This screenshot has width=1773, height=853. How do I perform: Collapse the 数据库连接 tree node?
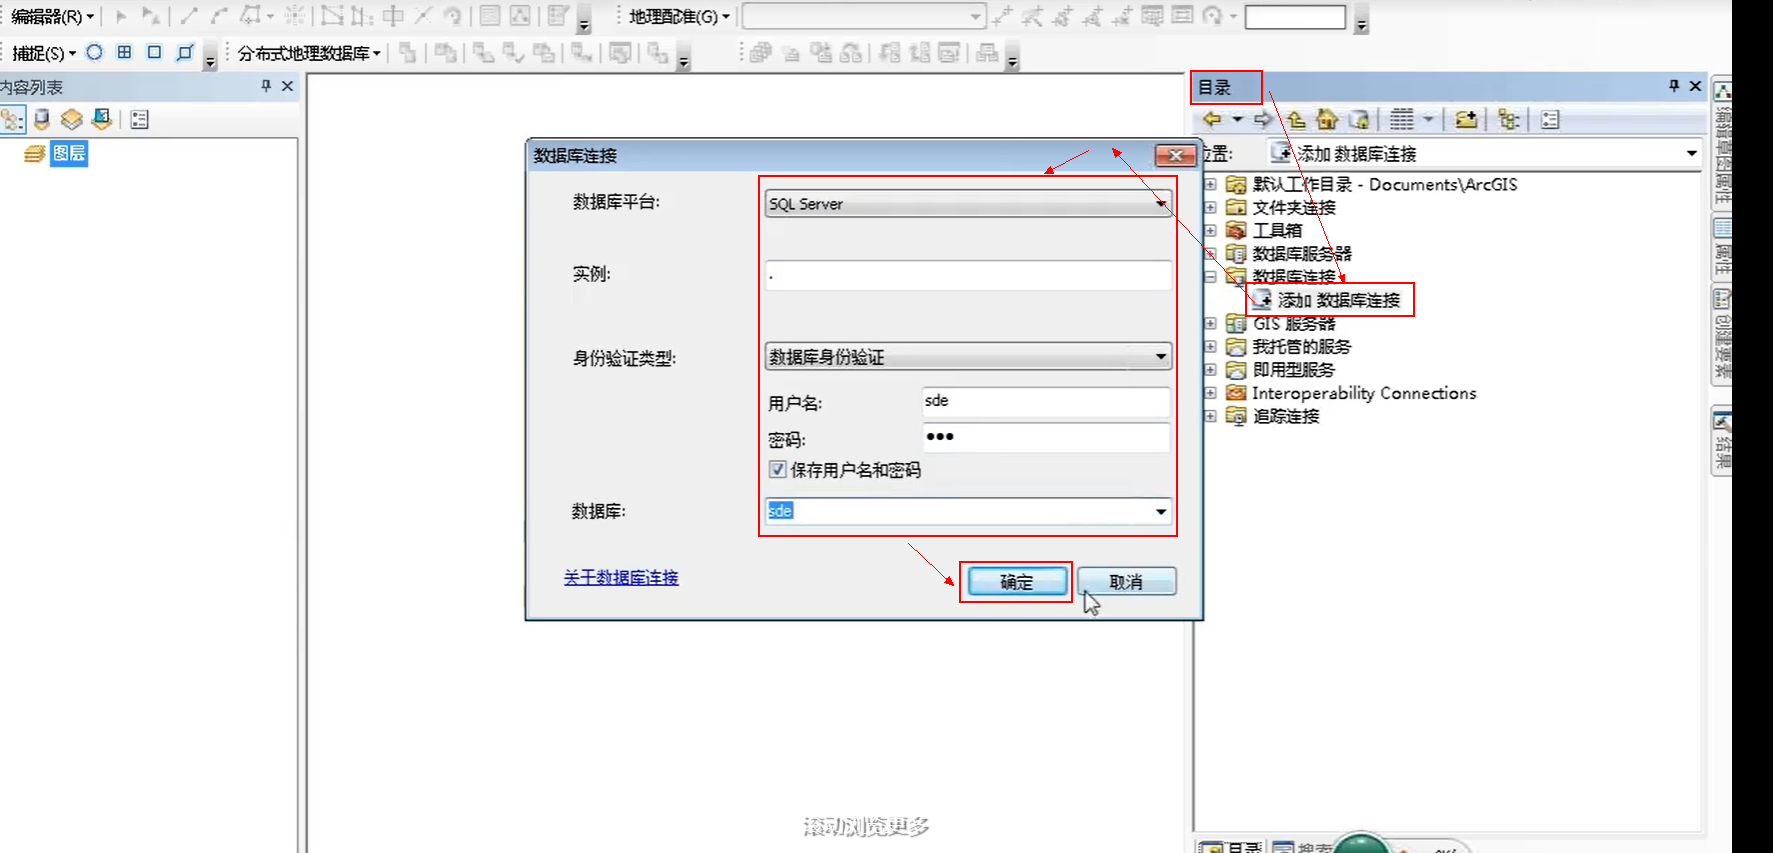coord(1210,276)
